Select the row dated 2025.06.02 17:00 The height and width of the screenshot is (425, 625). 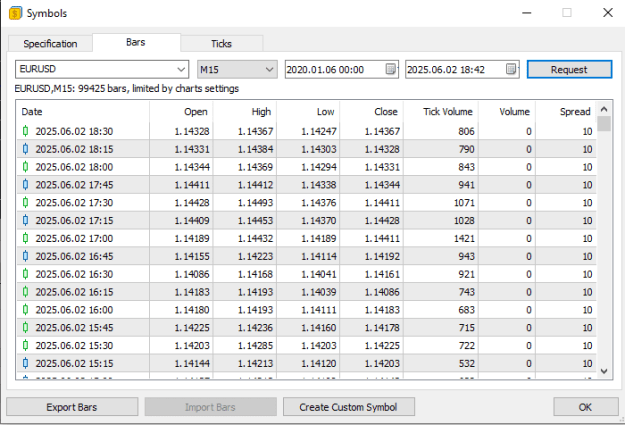(307, 238)
